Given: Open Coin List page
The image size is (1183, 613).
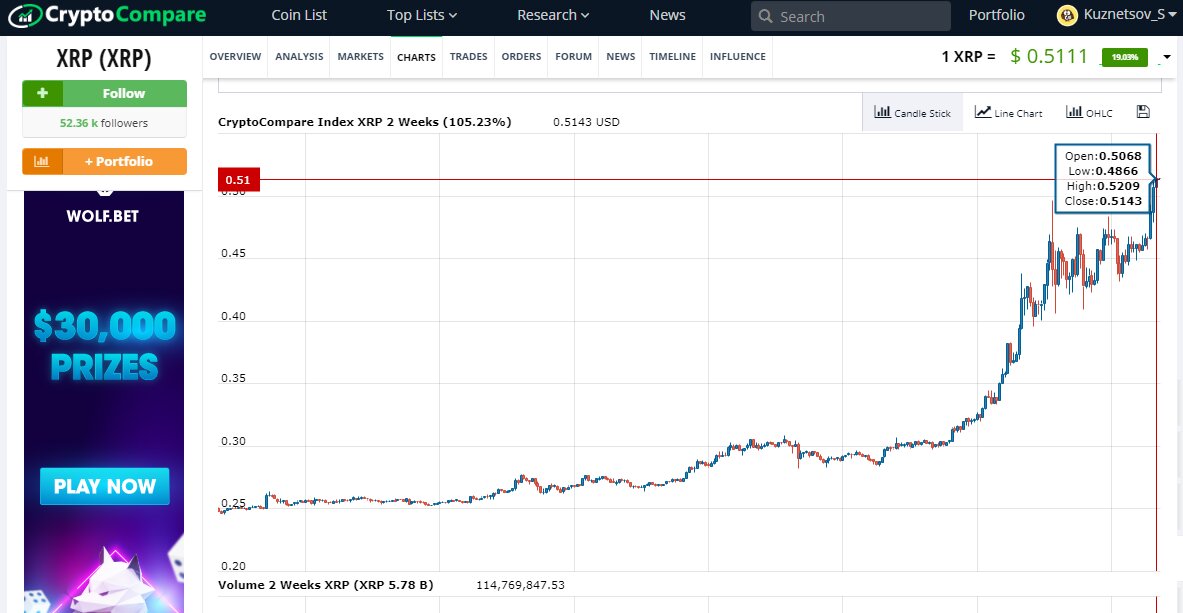Looking at the screenshot, I should [299, 15].
